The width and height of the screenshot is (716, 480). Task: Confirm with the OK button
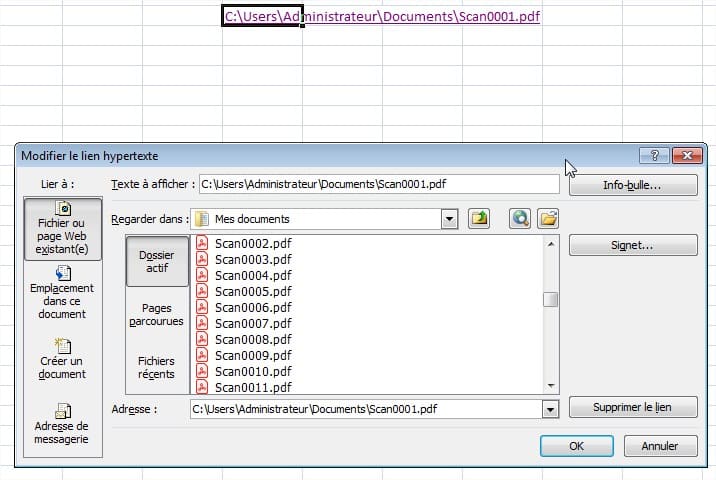(x=577, y=446)
